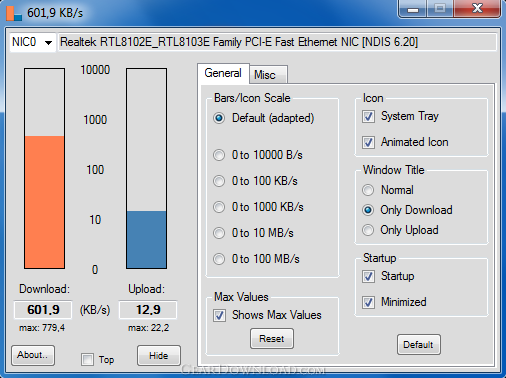Select 0 to 10 MB/s scale
Viewport: 506px width, 378px height.
[253, 233]
